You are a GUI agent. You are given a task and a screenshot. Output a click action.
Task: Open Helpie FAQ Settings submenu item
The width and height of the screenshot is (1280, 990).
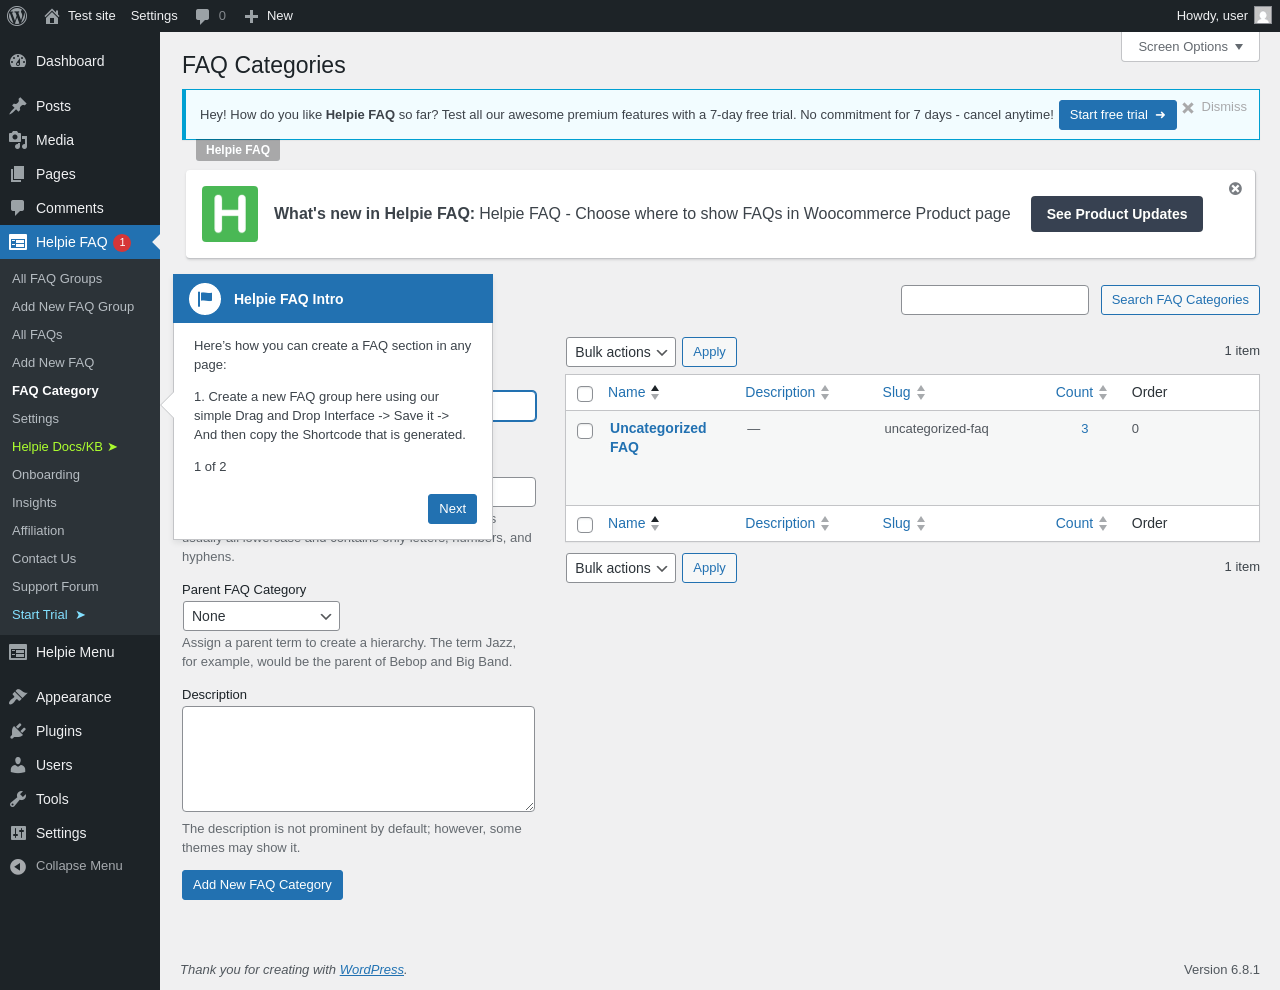35,419
